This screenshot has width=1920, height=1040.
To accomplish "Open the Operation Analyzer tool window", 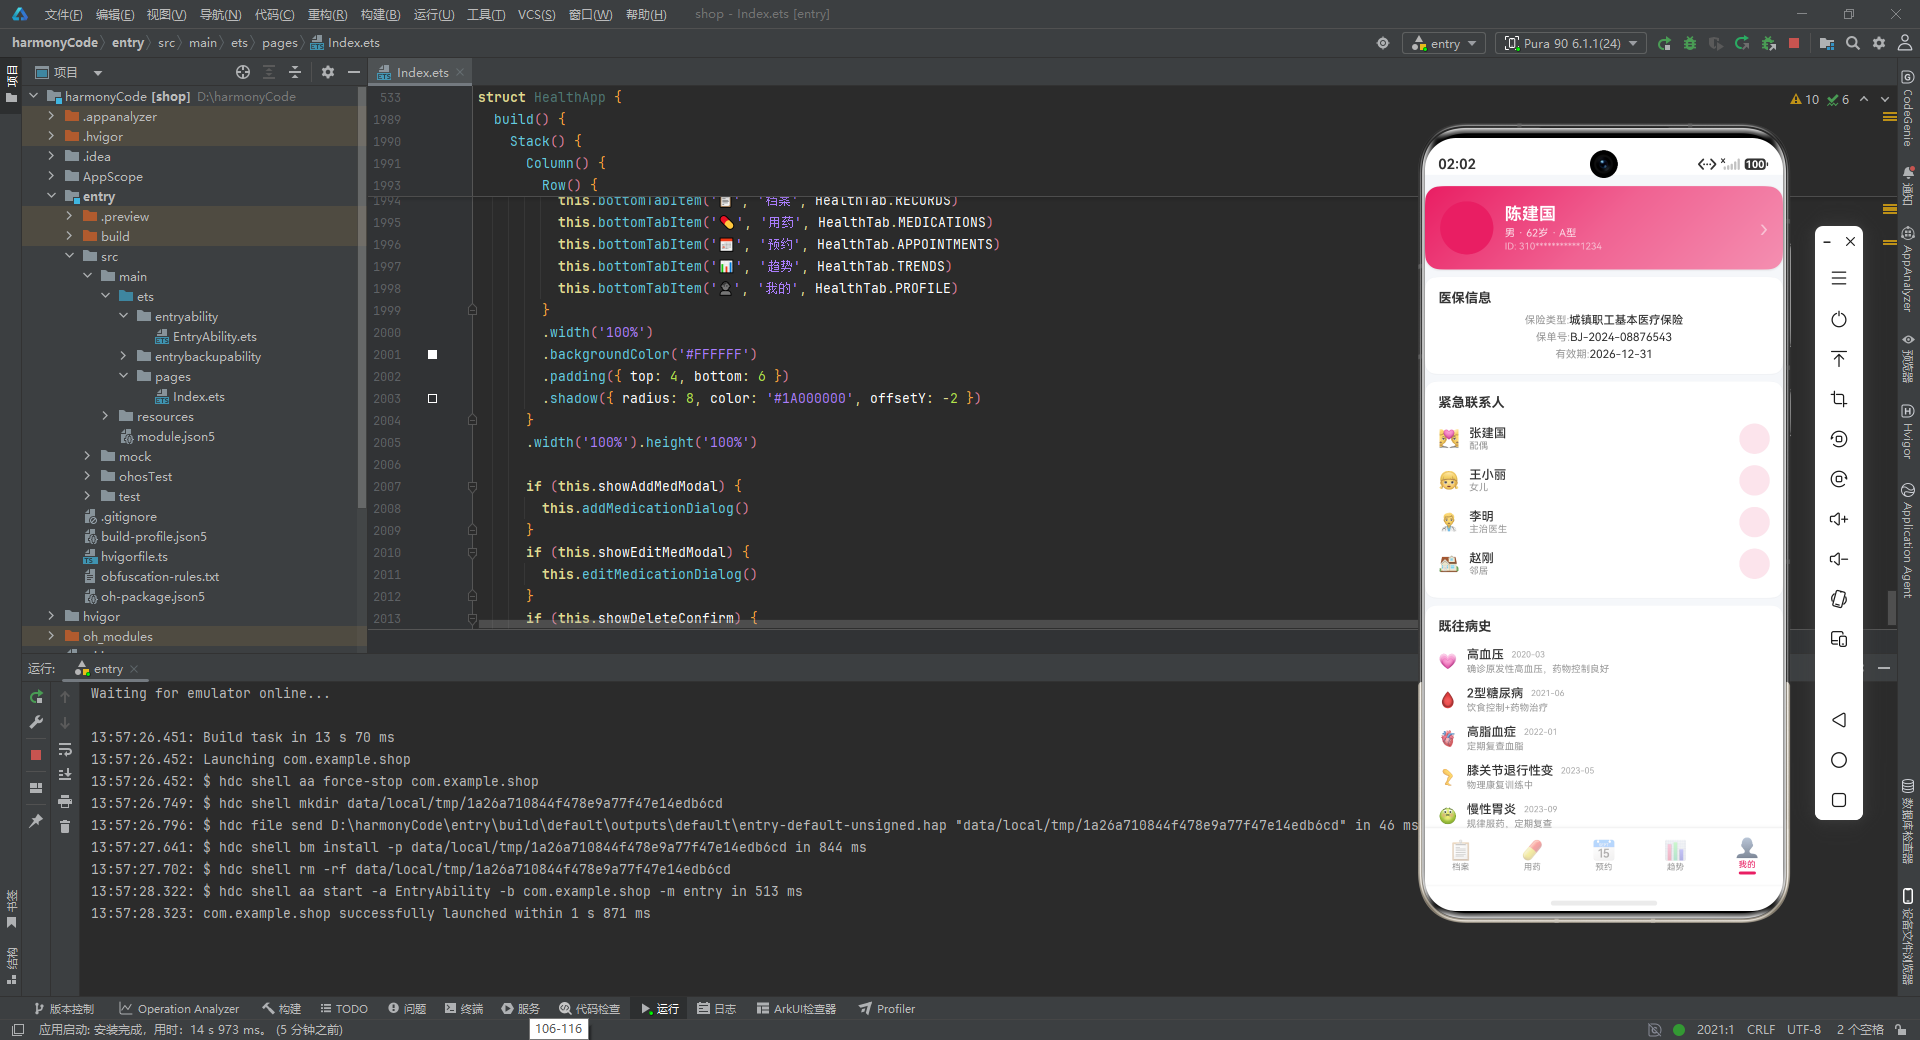I will point(178,1008).
